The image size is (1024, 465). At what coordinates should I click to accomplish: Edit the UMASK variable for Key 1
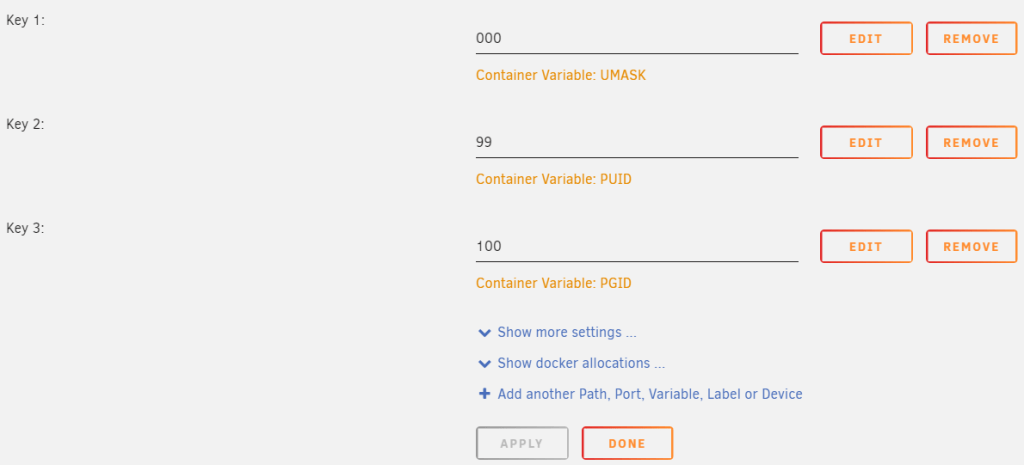coord(866,39)
